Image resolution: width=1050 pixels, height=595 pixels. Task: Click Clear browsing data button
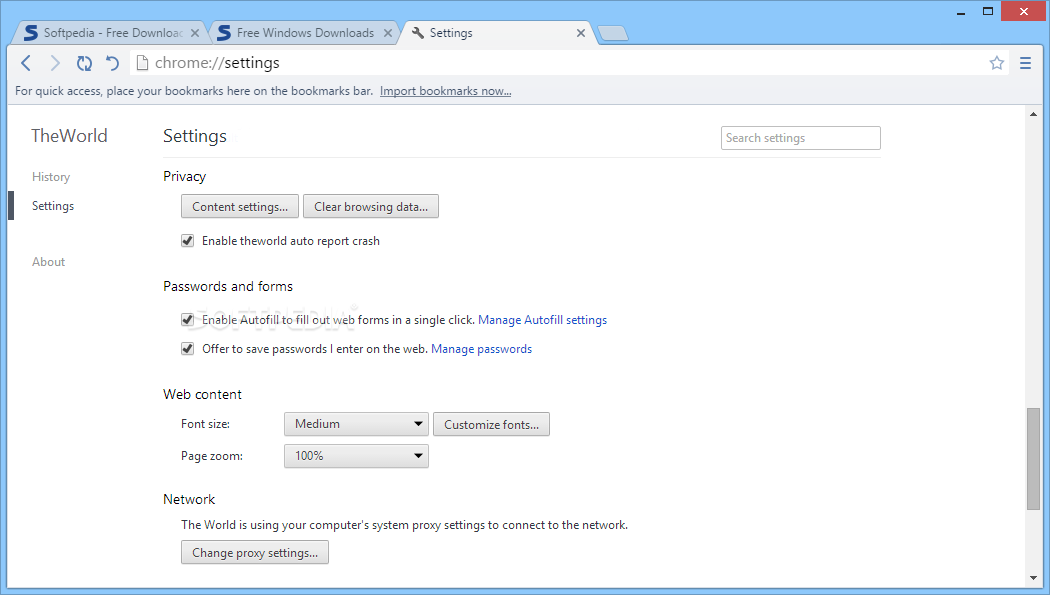[371, 206]
